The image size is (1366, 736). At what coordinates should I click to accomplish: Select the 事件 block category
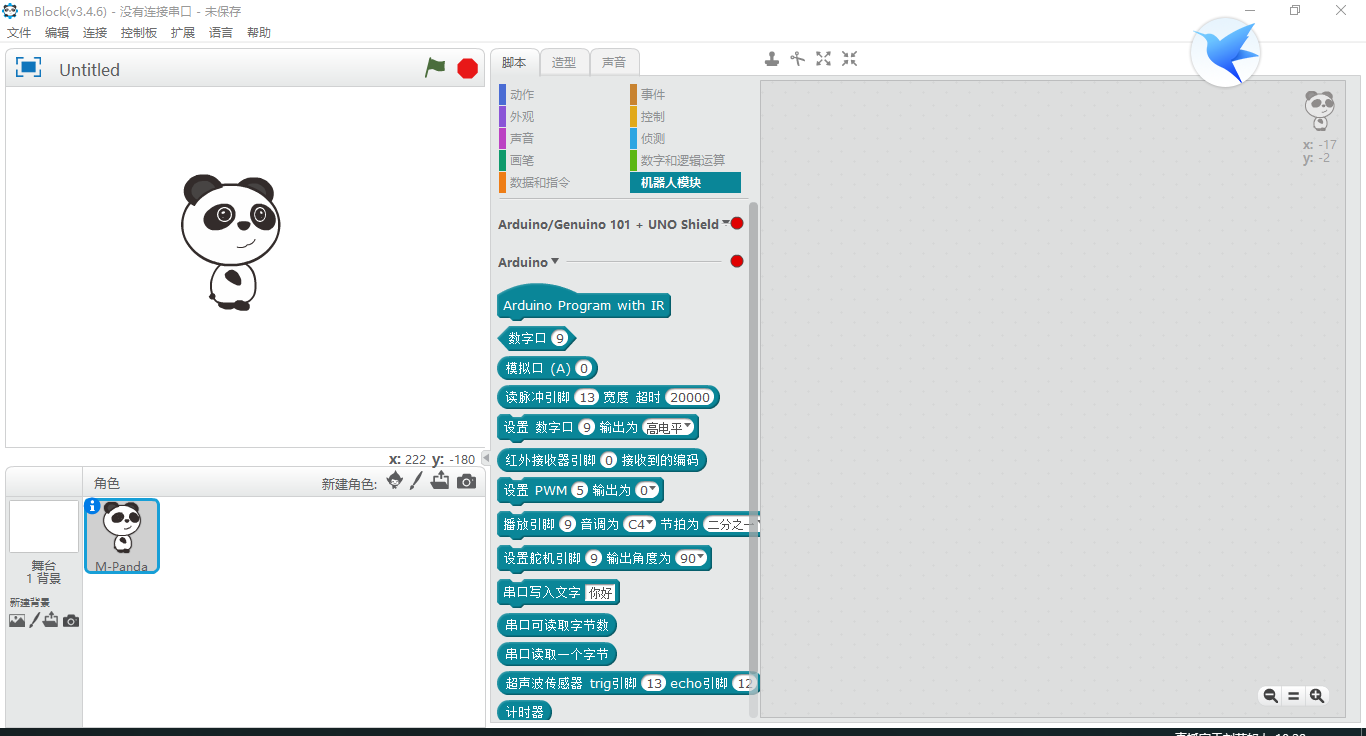[x=652, y=95]
